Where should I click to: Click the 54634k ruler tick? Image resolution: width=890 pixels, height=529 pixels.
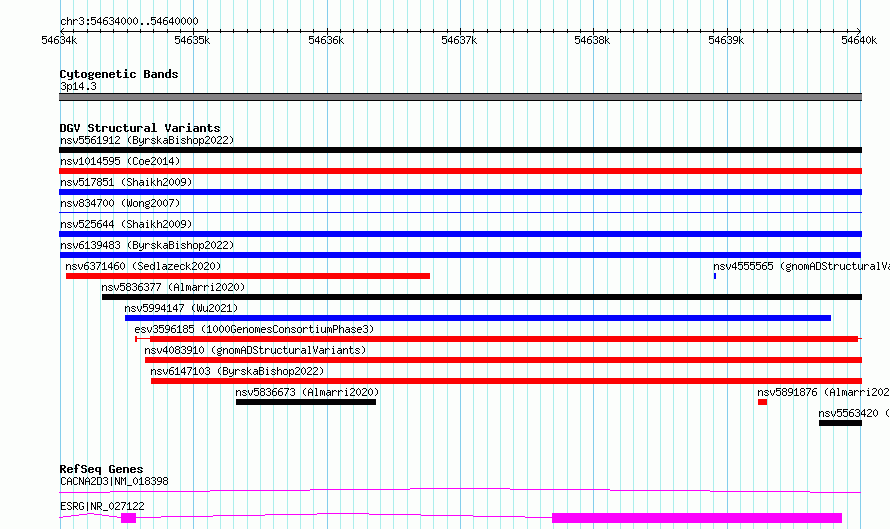[x=59, y=40]
